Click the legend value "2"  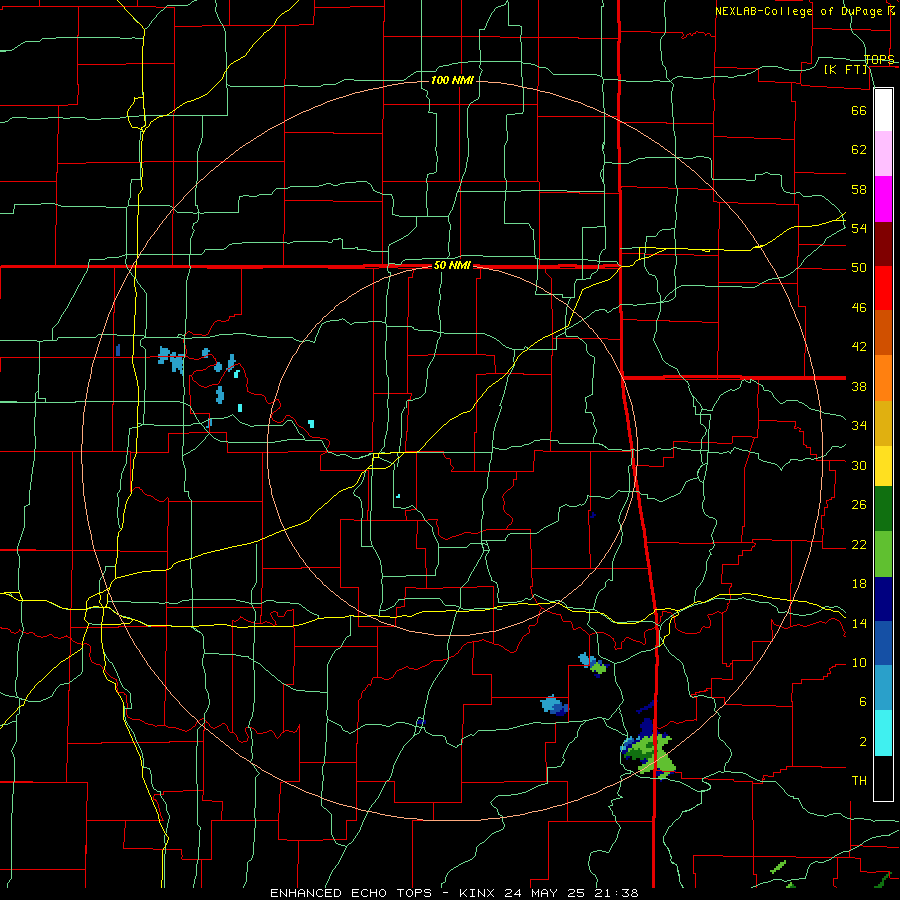pyautogui.click(x=863, y=742)
